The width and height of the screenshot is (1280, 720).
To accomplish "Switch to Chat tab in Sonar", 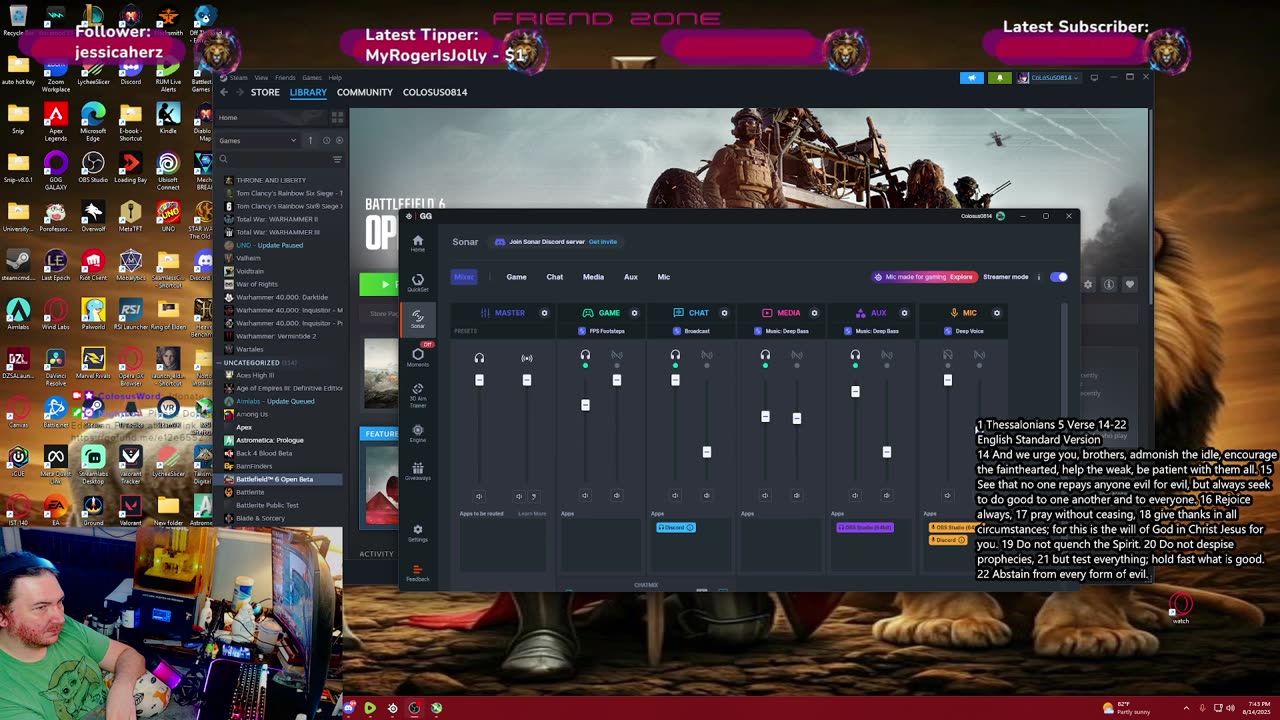I will (555, 277).
